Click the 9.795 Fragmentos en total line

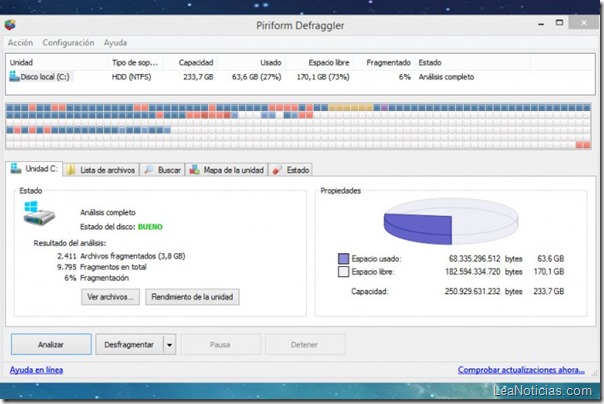coord(102,267)
